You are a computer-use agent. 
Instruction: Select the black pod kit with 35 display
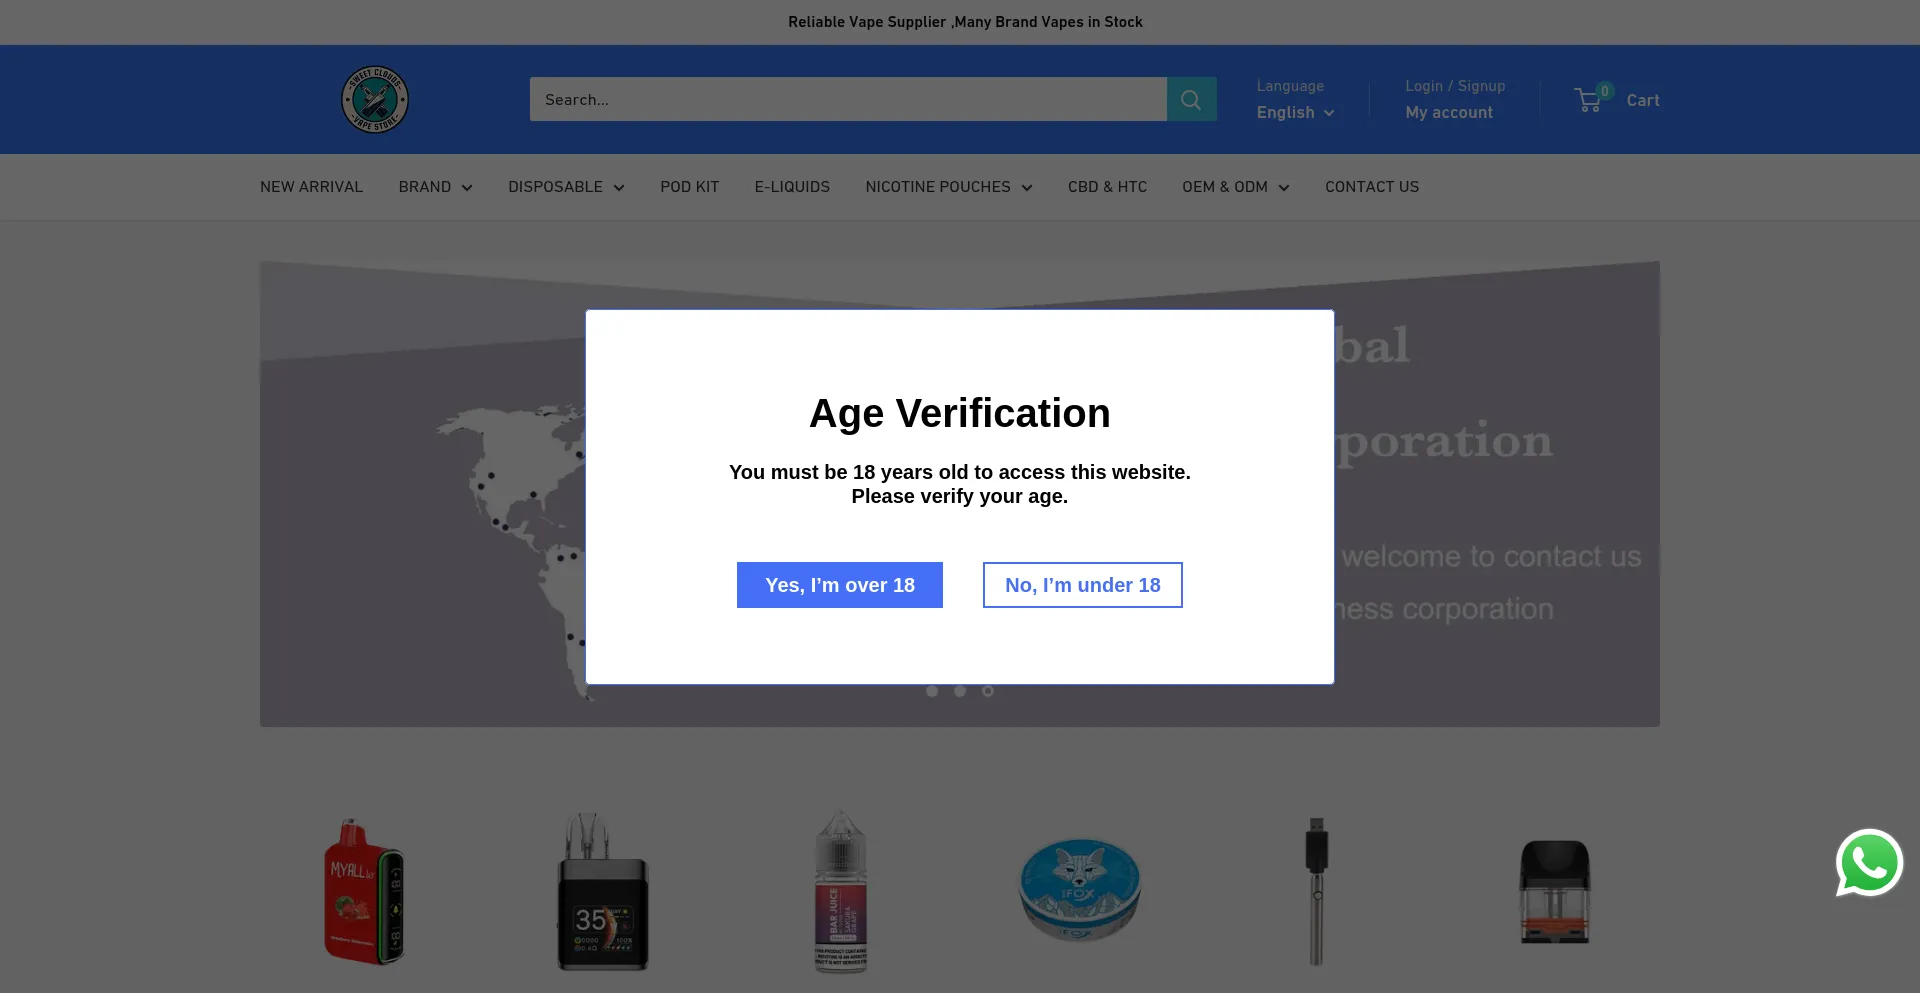(602, 892)
